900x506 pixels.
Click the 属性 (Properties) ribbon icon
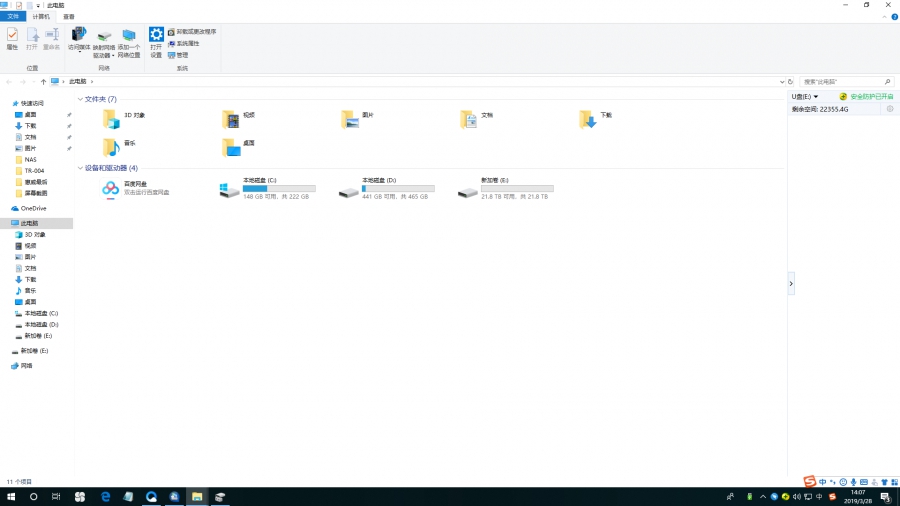[12, 37]
